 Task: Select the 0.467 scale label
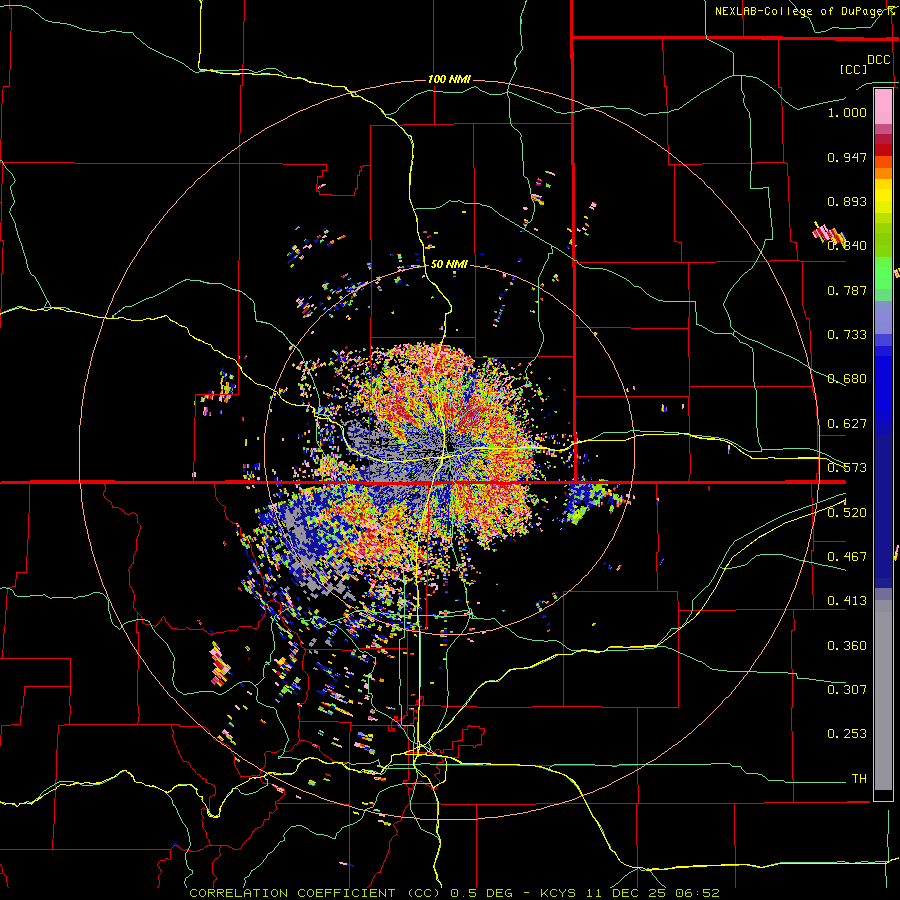[847, 557]
